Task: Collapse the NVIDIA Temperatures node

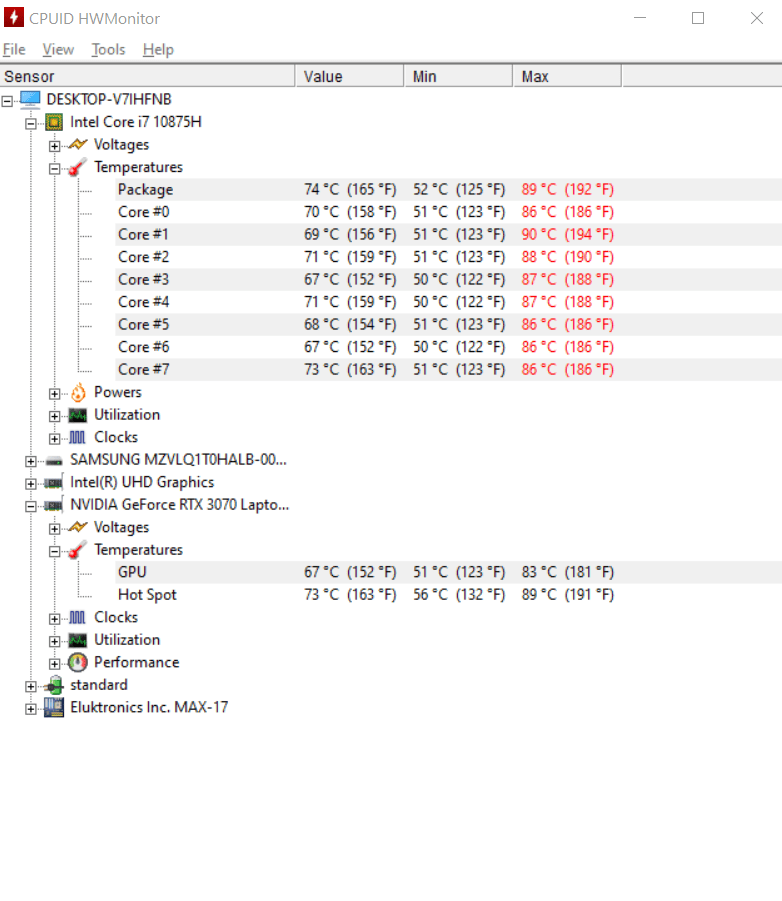Action: 55,552
